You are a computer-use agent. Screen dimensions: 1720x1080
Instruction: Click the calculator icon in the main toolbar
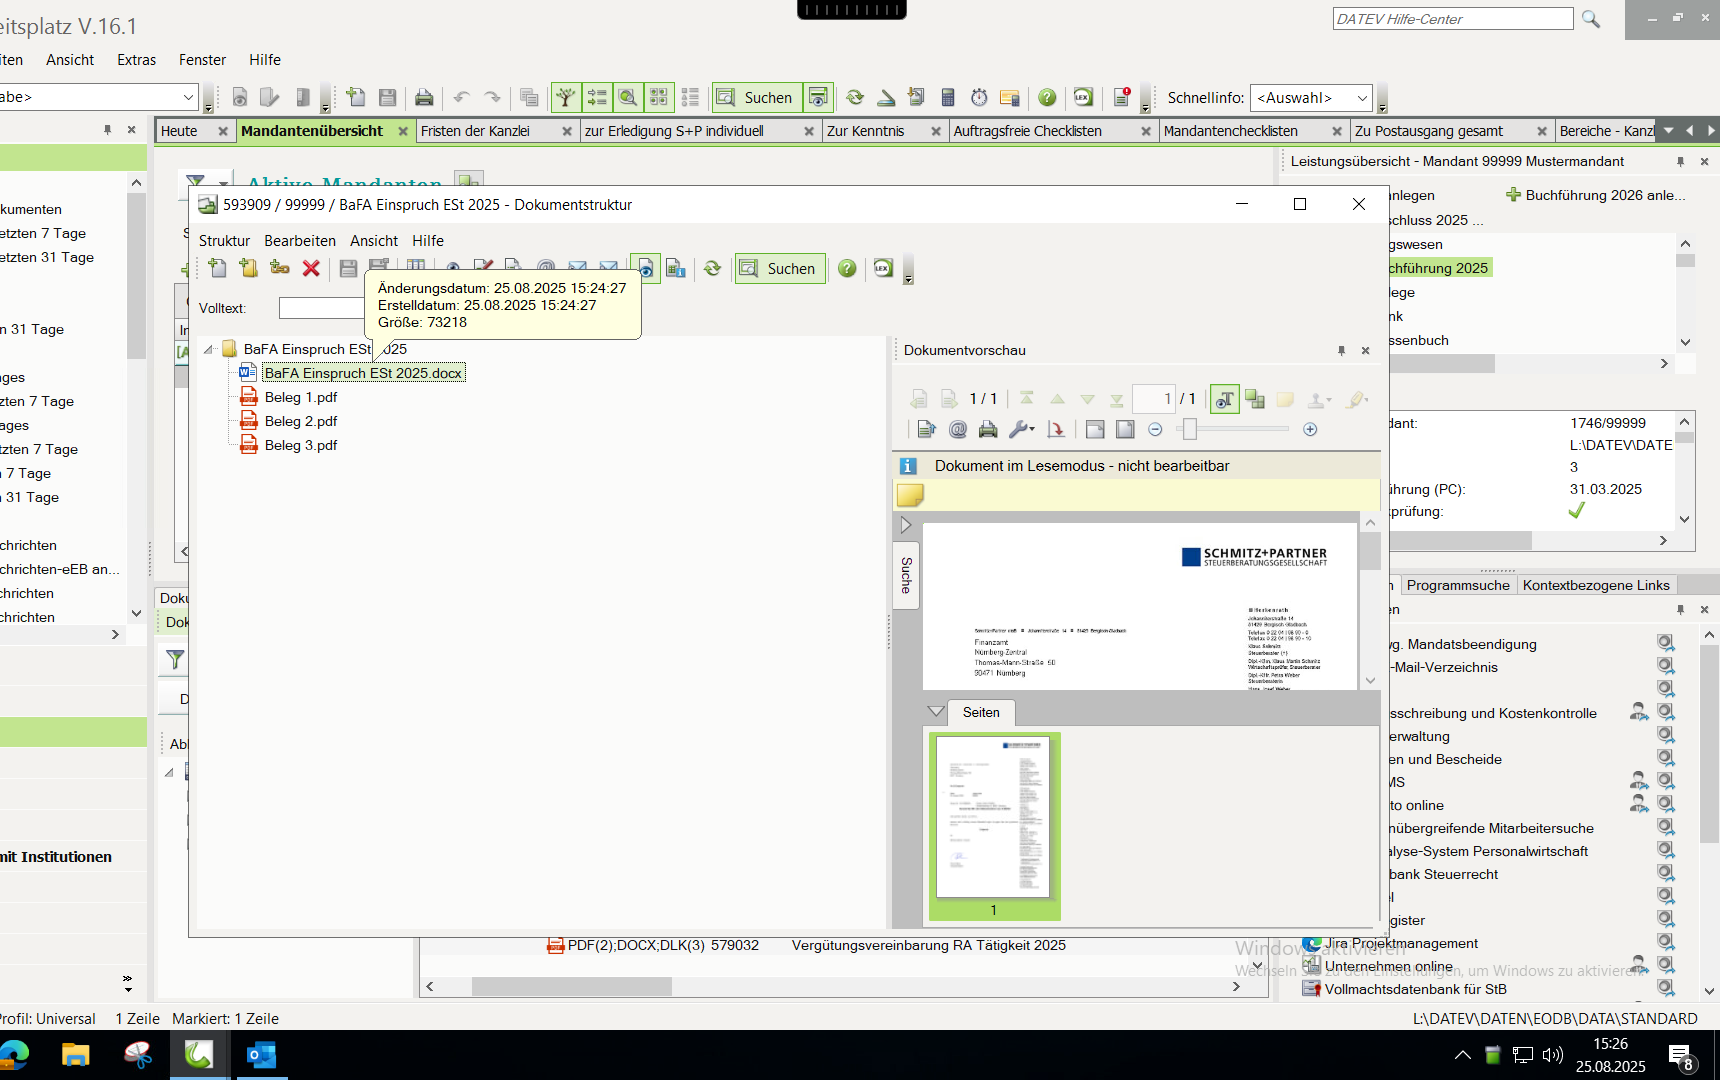point(948,97)
